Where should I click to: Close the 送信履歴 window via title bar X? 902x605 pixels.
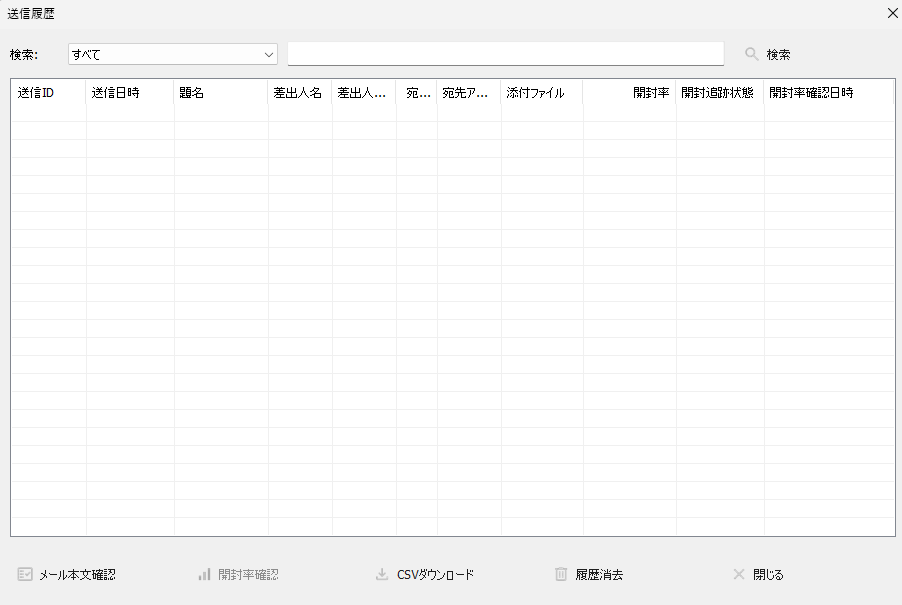tap(893, 13)
